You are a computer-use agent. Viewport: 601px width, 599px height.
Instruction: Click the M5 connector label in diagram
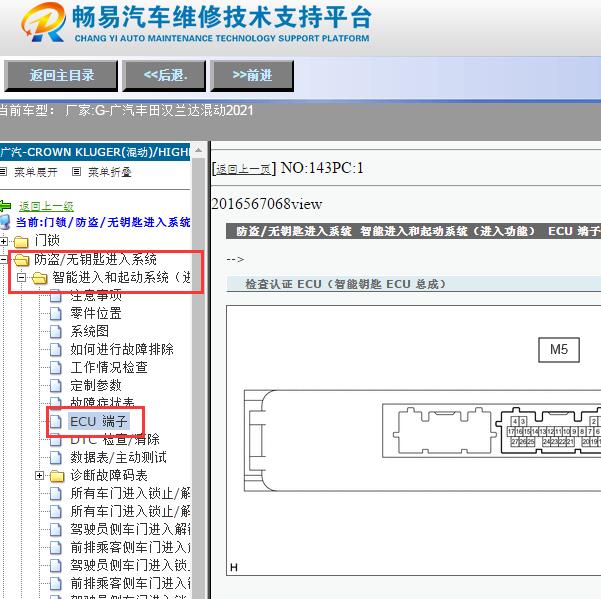point(558,349)
